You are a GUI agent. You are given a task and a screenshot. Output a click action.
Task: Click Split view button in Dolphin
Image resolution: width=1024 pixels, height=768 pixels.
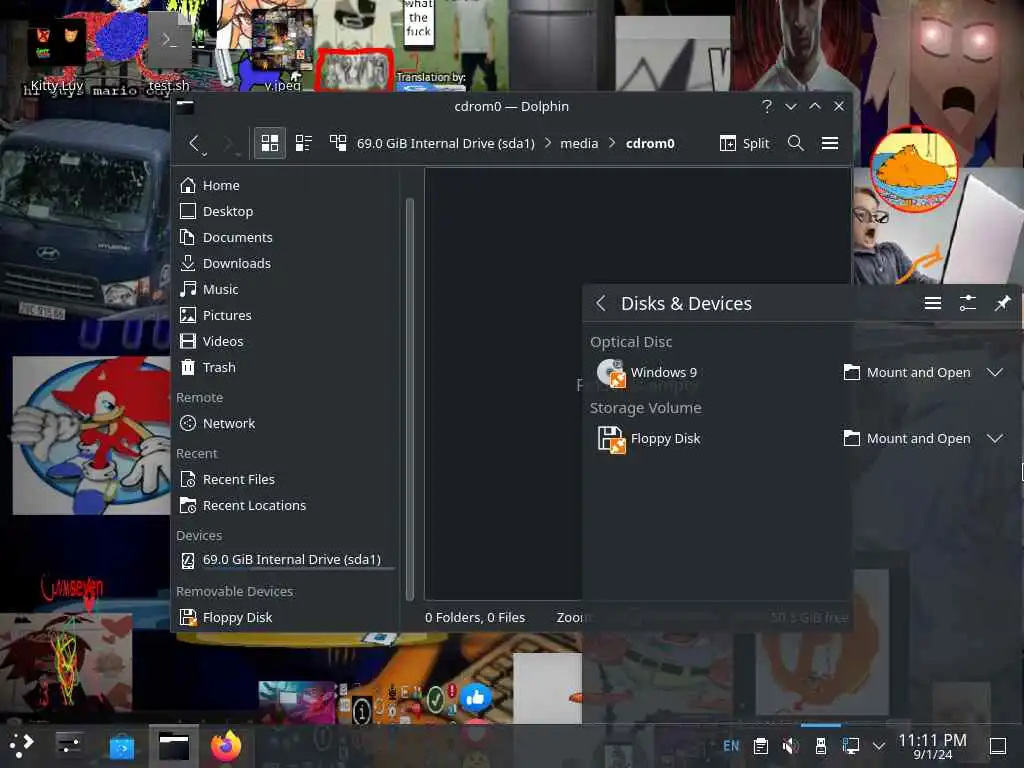pyautogui.click(x=744, y=143)
